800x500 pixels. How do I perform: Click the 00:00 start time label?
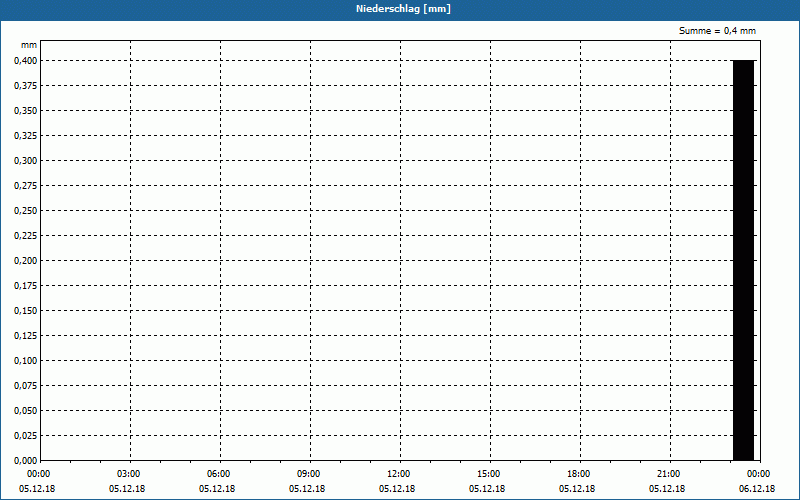pyautogui.click(x=38, y=474)
